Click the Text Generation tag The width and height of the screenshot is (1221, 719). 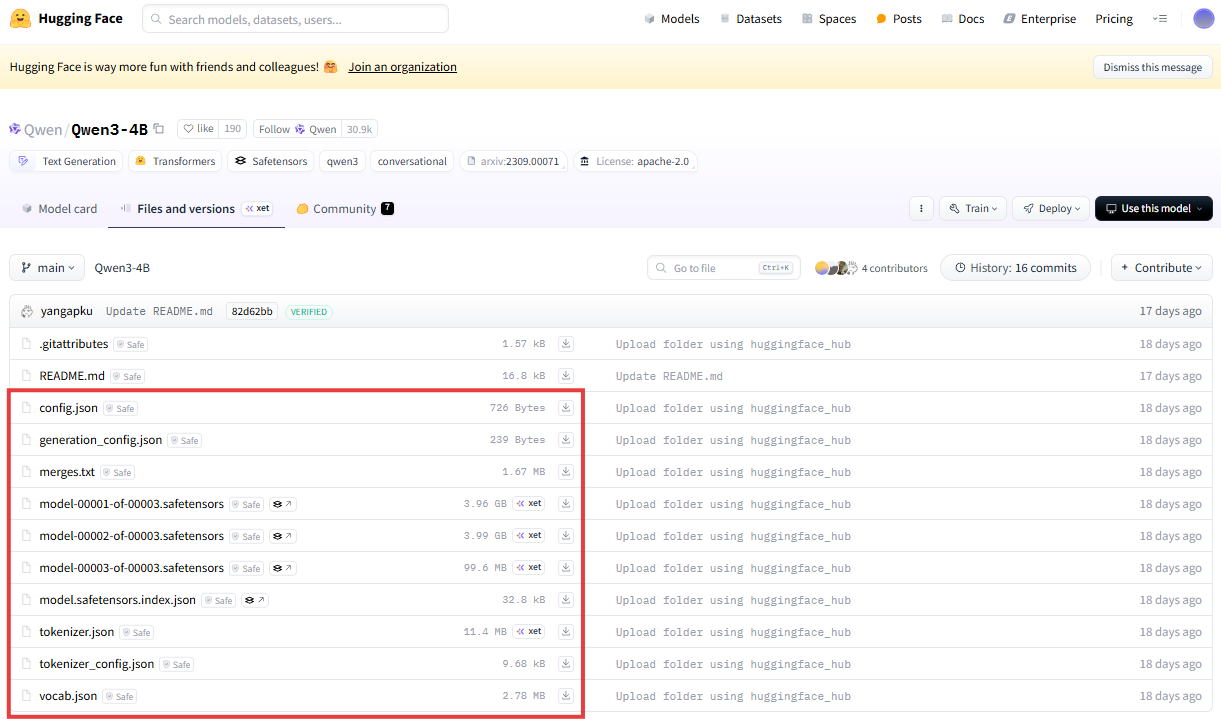66,161
